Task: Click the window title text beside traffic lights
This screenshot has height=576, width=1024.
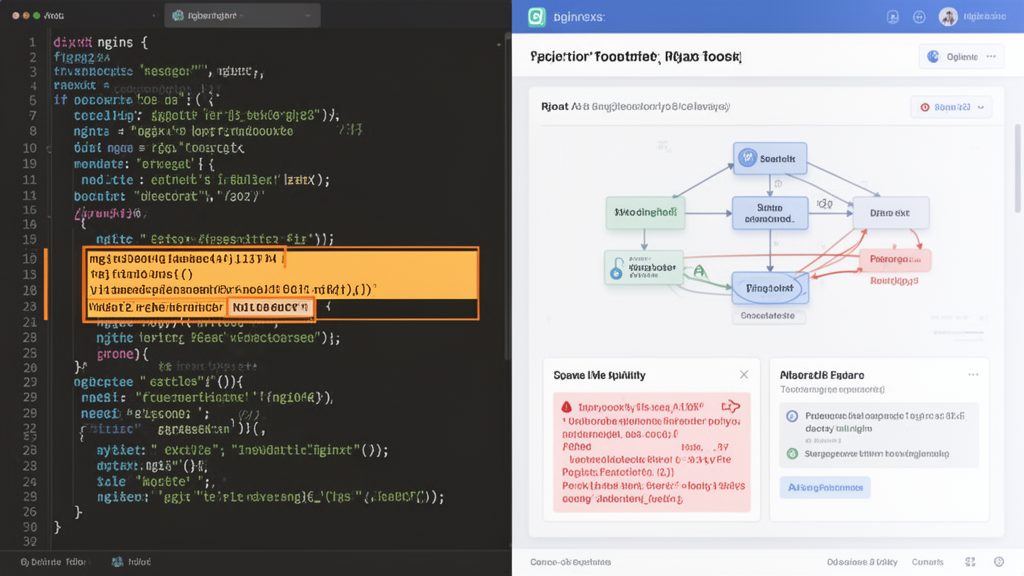Action: [54, 15]
